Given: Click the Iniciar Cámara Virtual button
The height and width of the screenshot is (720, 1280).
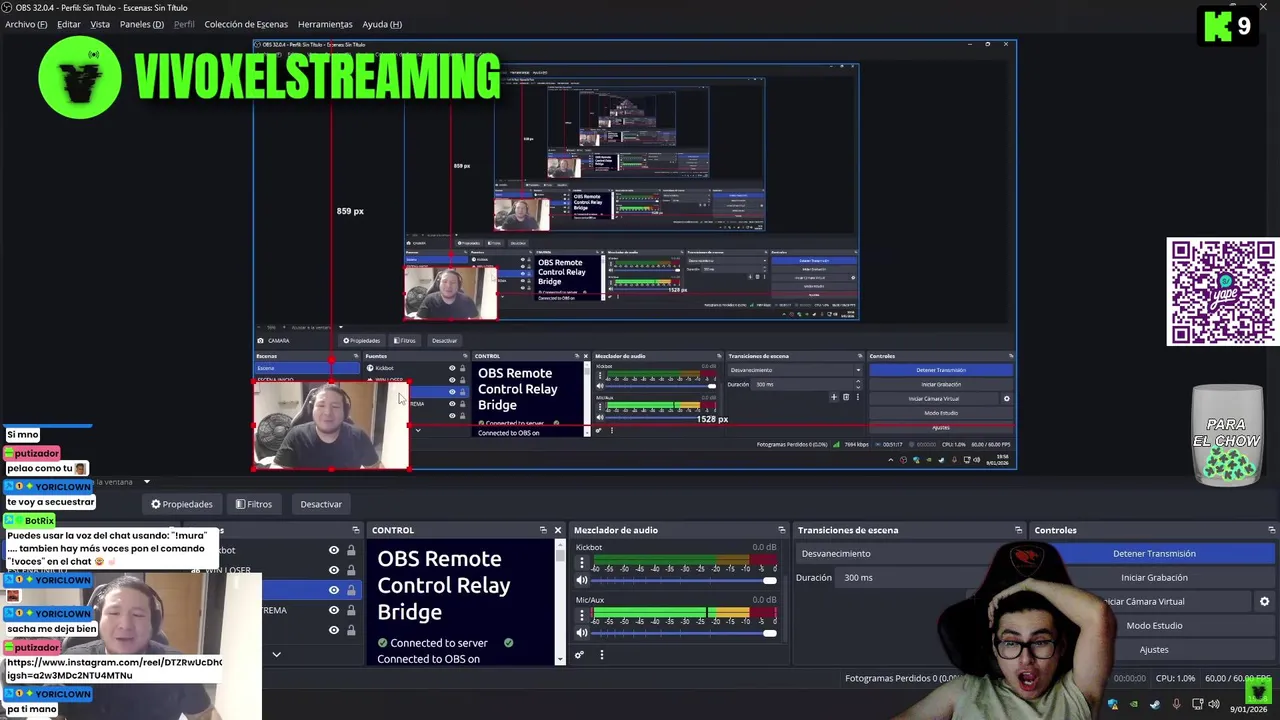Looking at the screenshot, I should [x=1143, y=601].
